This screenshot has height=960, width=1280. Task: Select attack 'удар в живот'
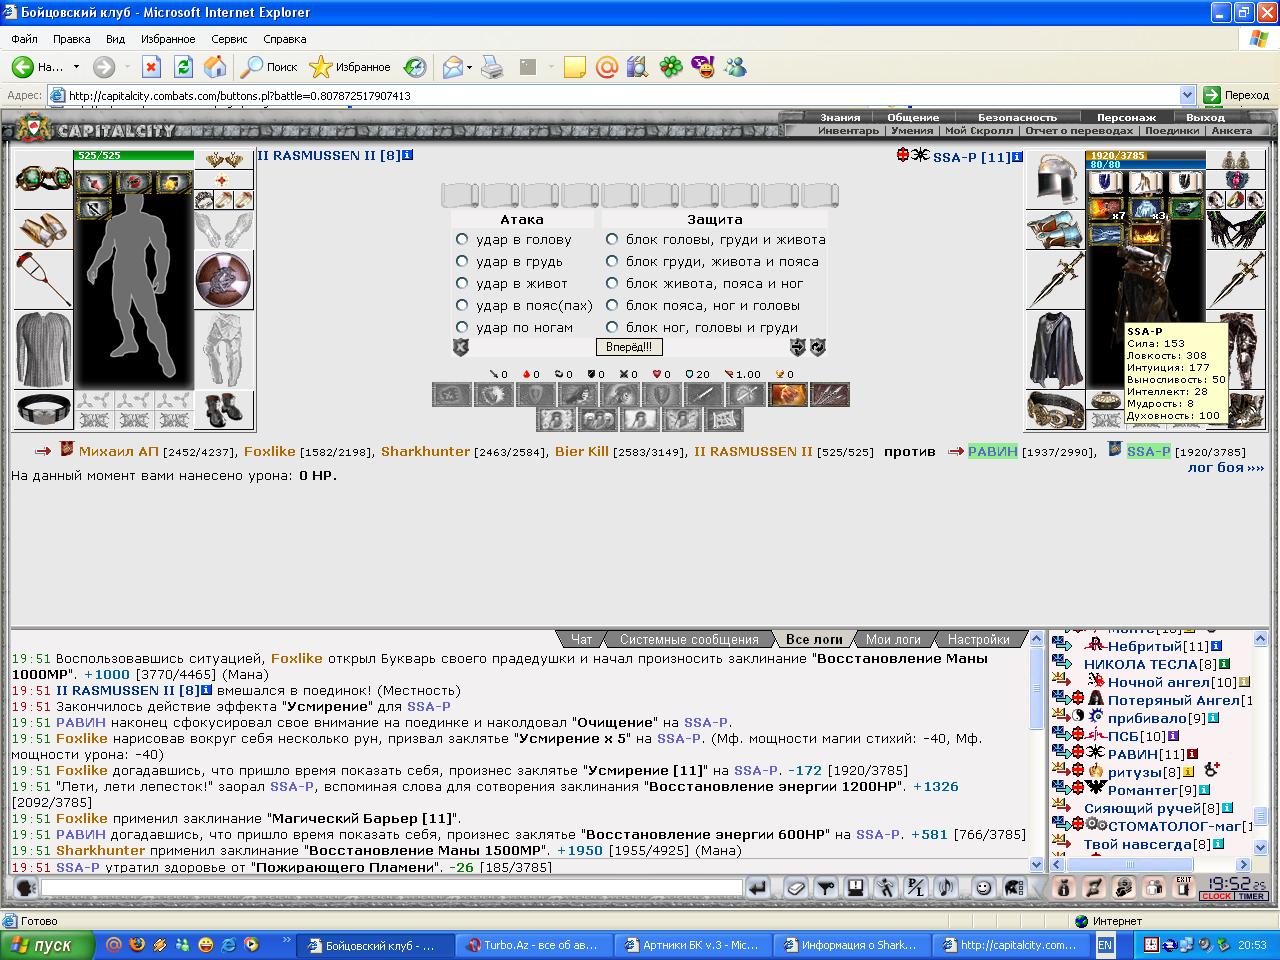coord(462,283)
